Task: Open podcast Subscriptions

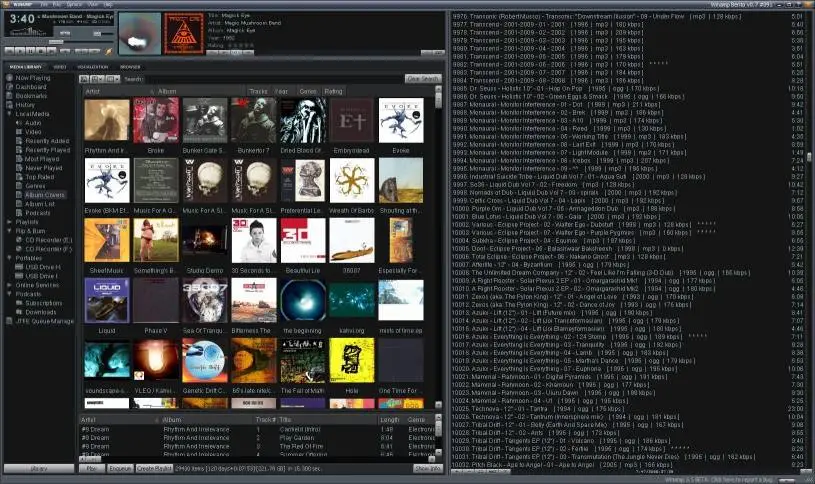Action: [x=44, y=303]
